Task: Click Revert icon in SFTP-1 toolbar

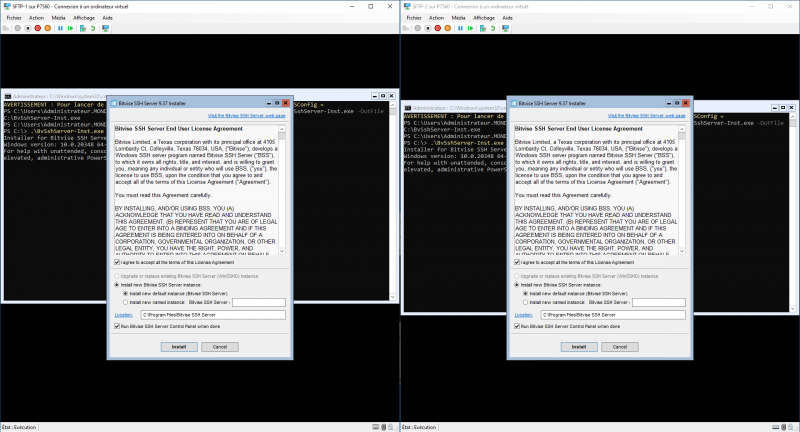Action: (x=93, y=28)
